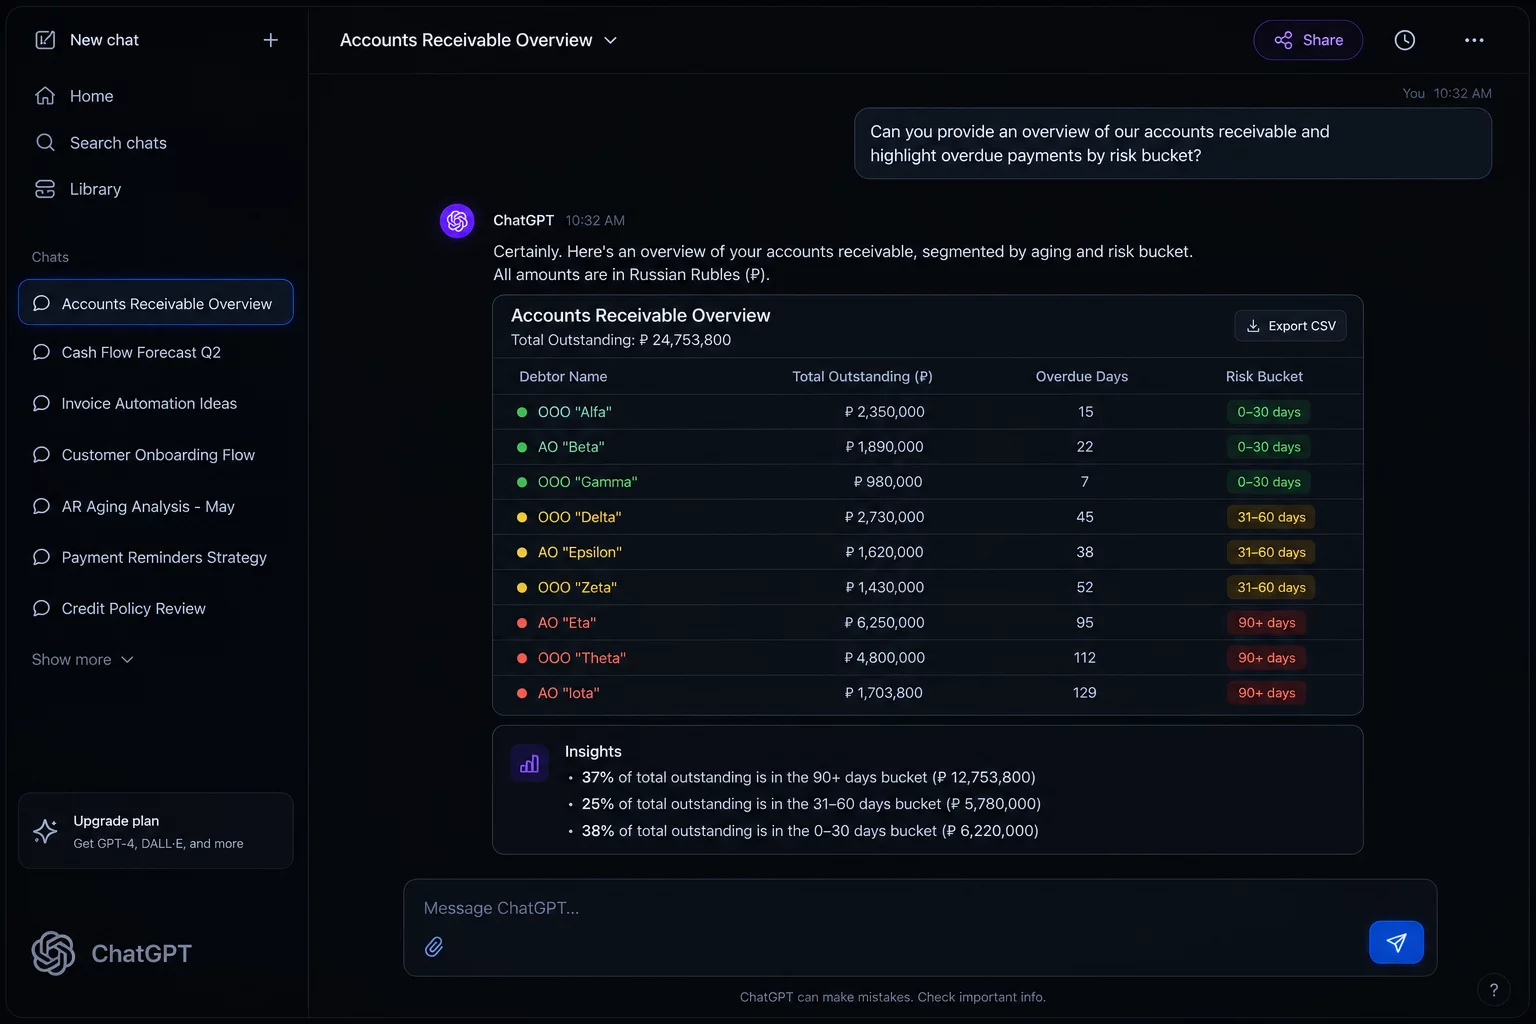
Task: Click the Upgrade plan sparkle icon
Action: (x=45, y=831)
